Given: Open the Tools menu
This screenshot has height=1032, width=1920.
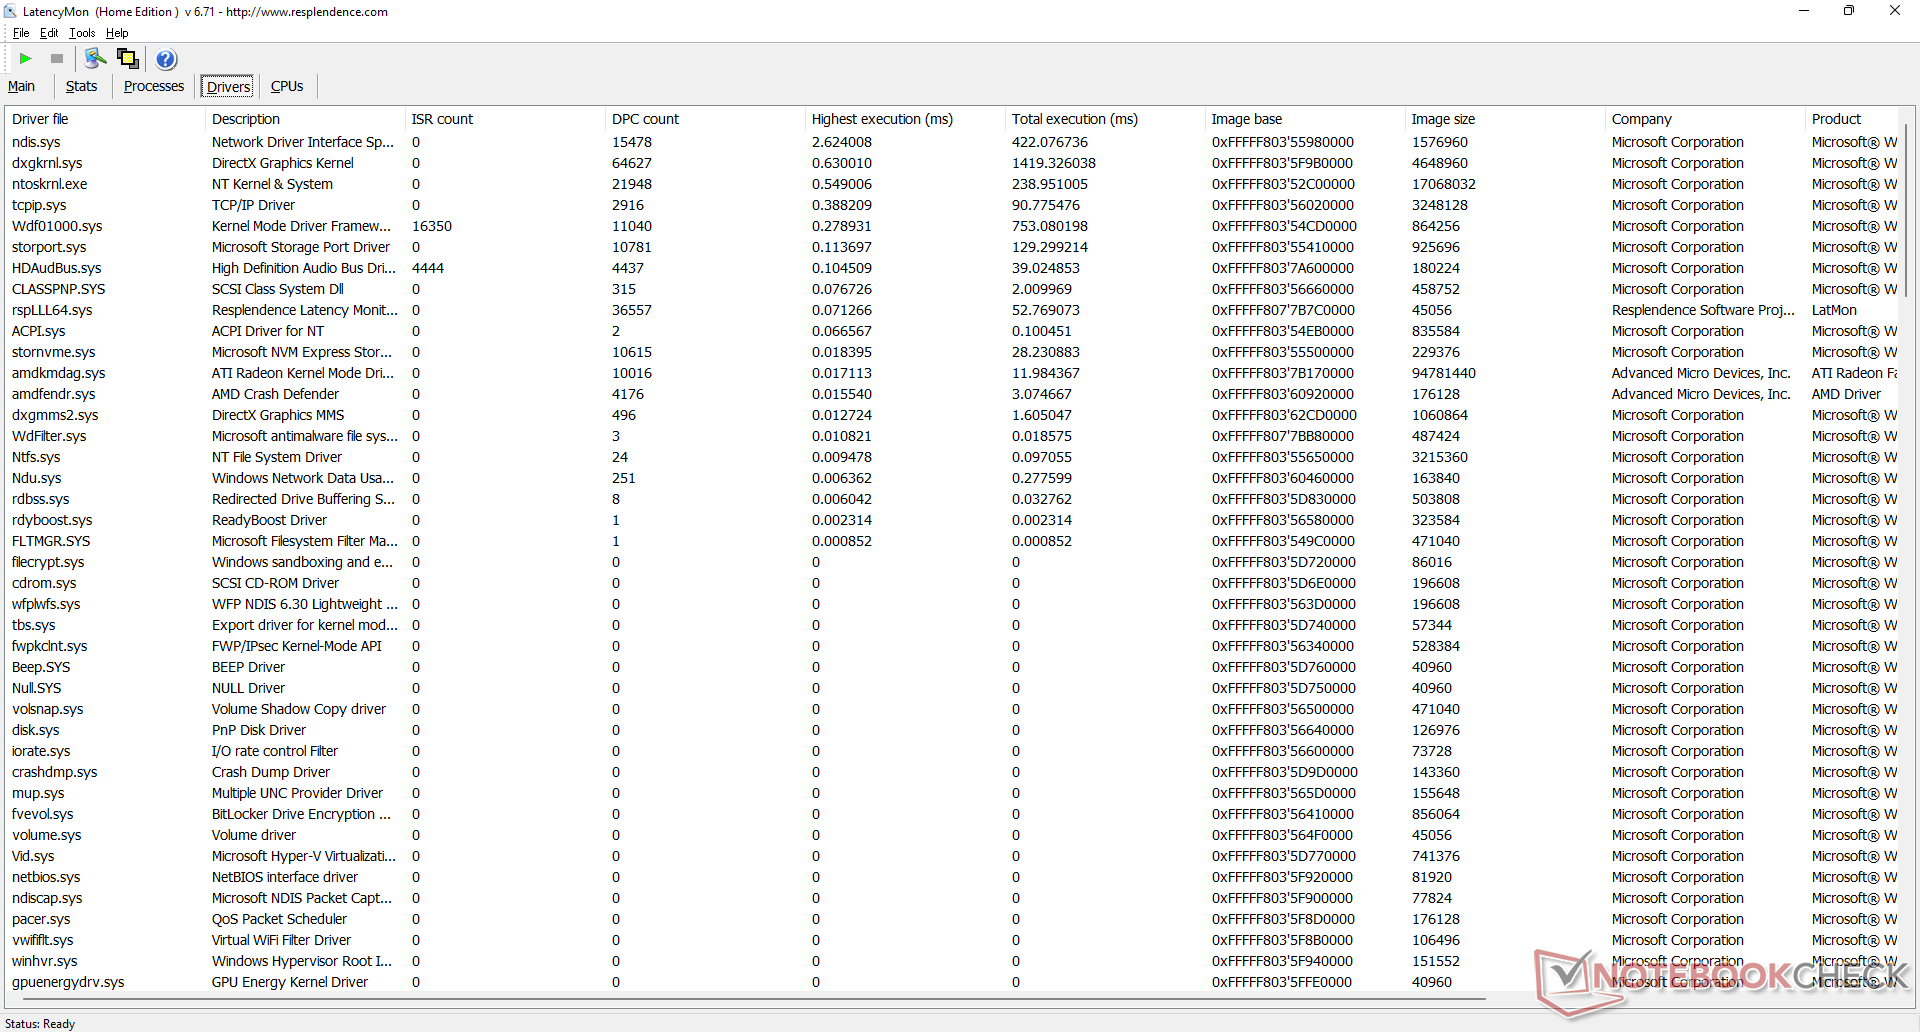Looking at the screenshot, I should tap(82, 33).
